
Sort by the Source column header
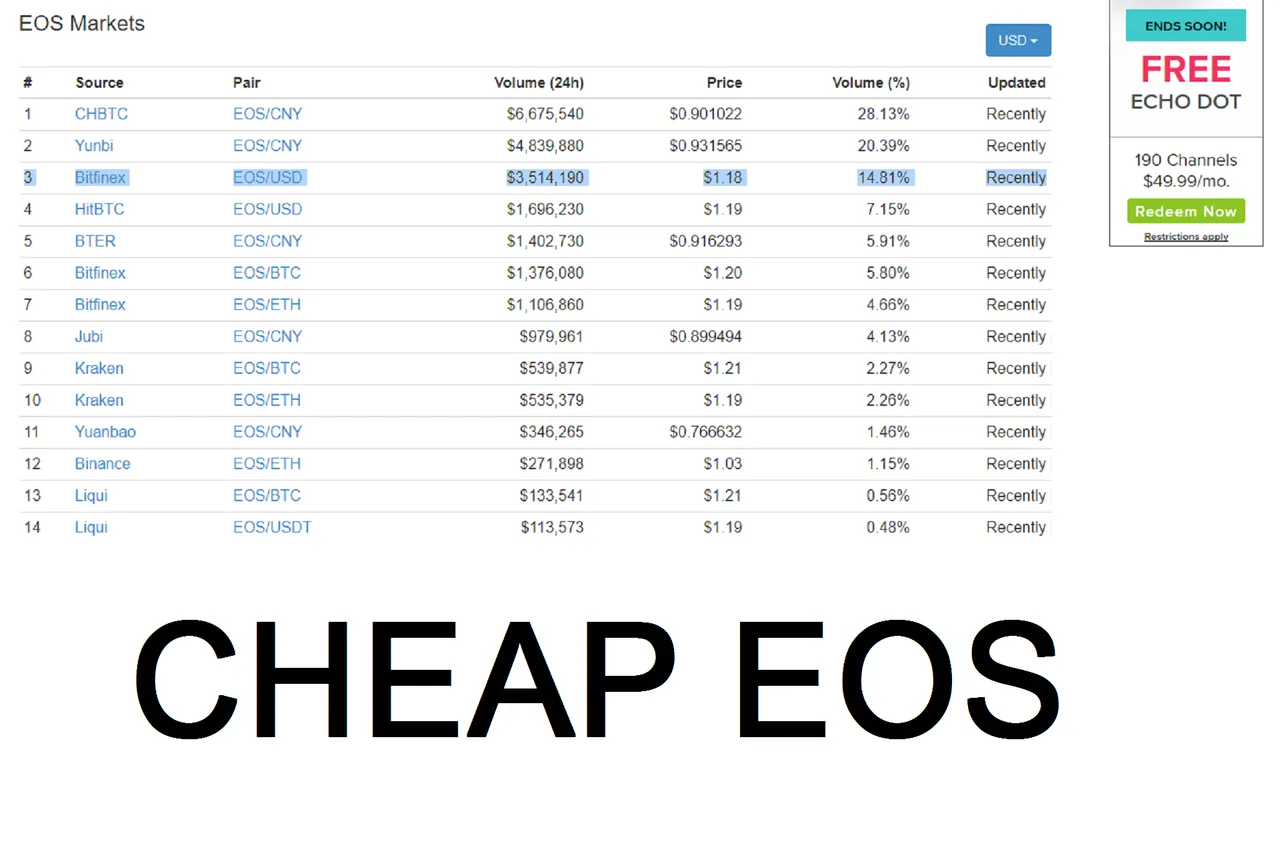click(x=99, y=83)
